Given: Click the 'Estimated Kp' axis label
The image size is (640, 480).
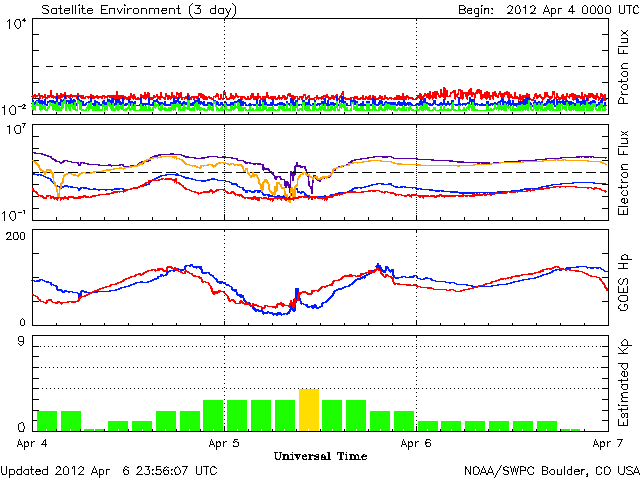Looking at the screenshot, I should [x=623, y=383].
